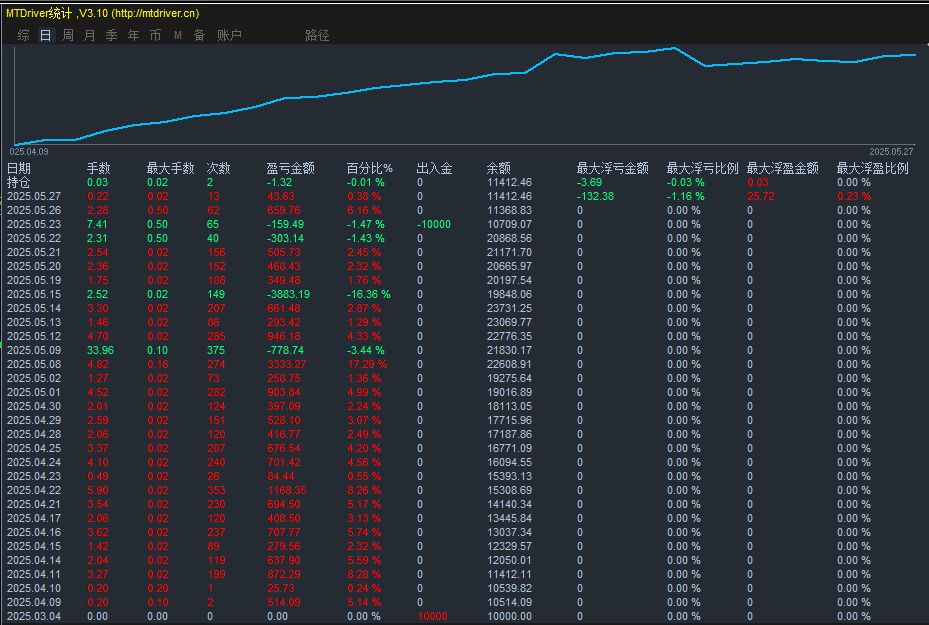Select the 年 yearly tab
The height and width of the screenshot is (625, 929).
pos(133,35)
